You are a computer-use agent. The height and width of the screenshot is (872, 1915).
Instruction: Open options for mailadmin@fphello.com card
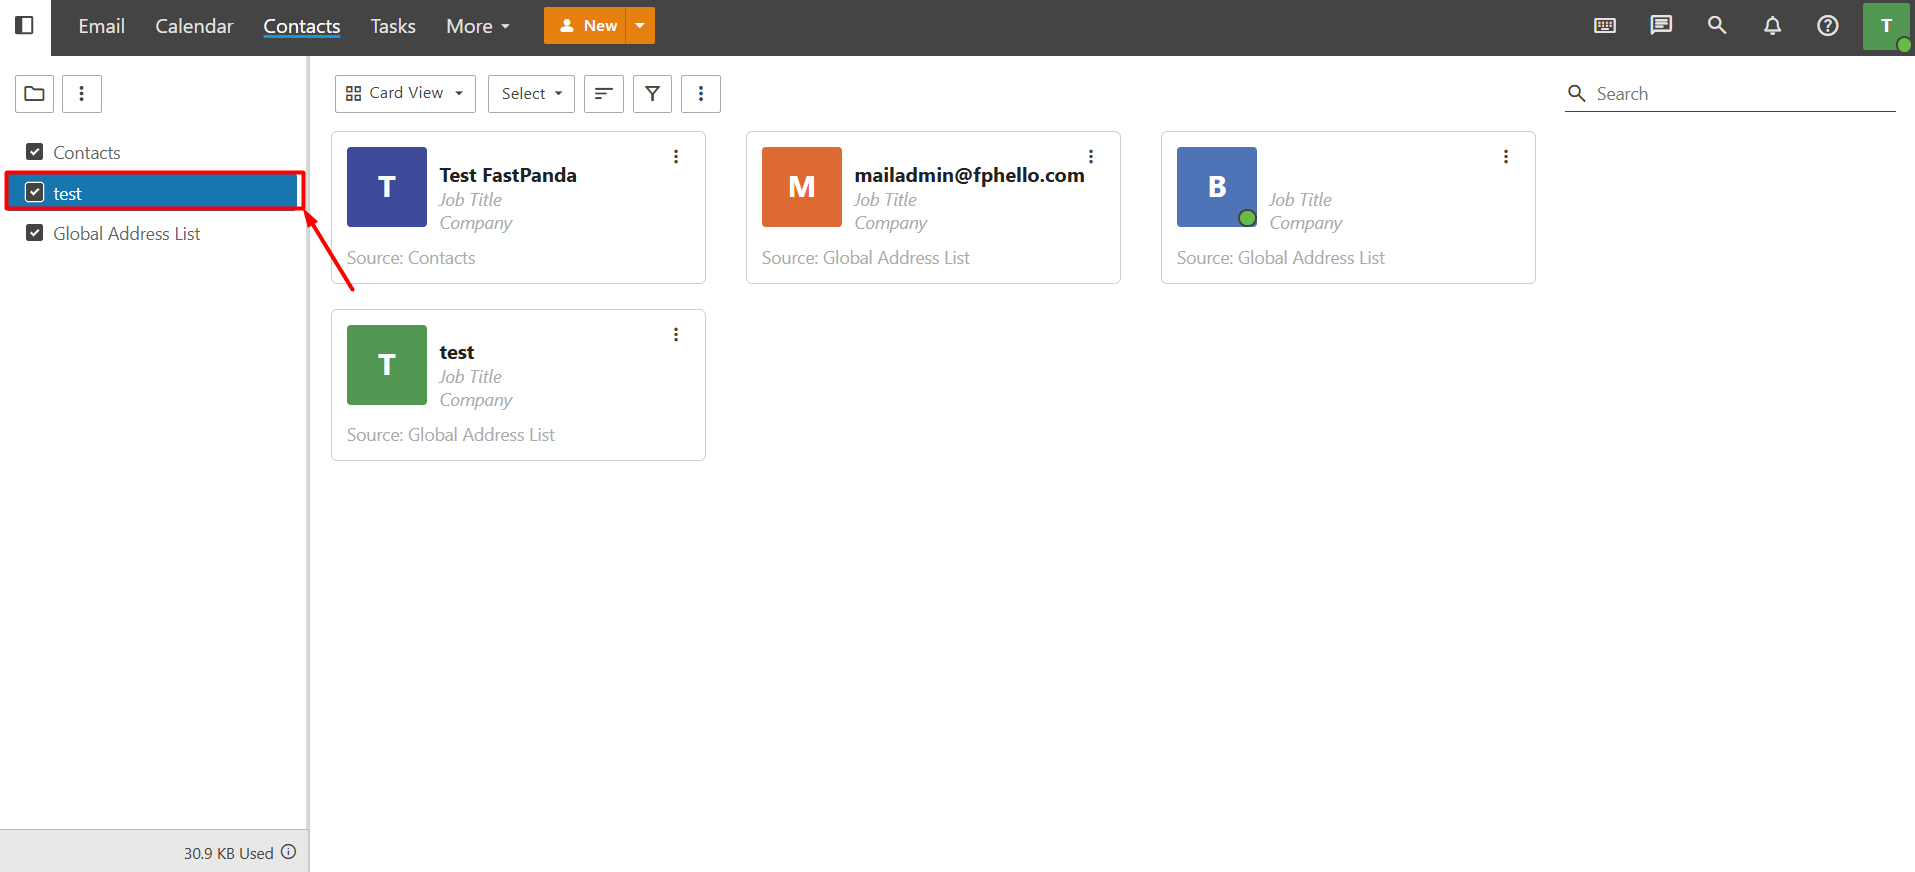tap(1091, 157)
